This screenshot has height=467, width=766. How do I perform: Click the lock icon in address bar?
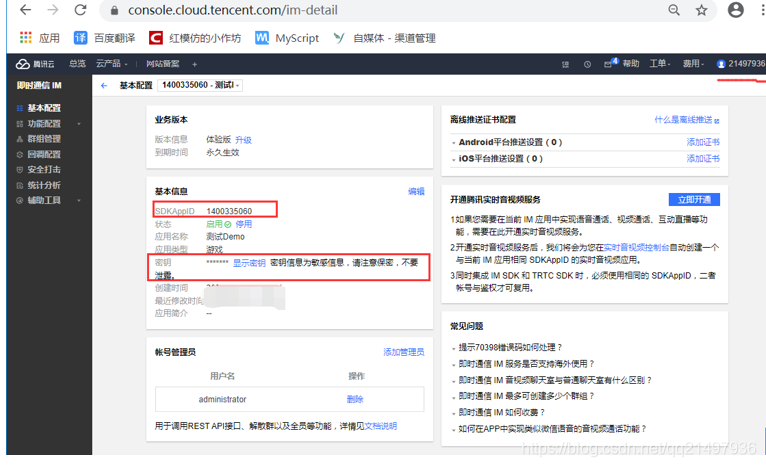click(114, 10)
